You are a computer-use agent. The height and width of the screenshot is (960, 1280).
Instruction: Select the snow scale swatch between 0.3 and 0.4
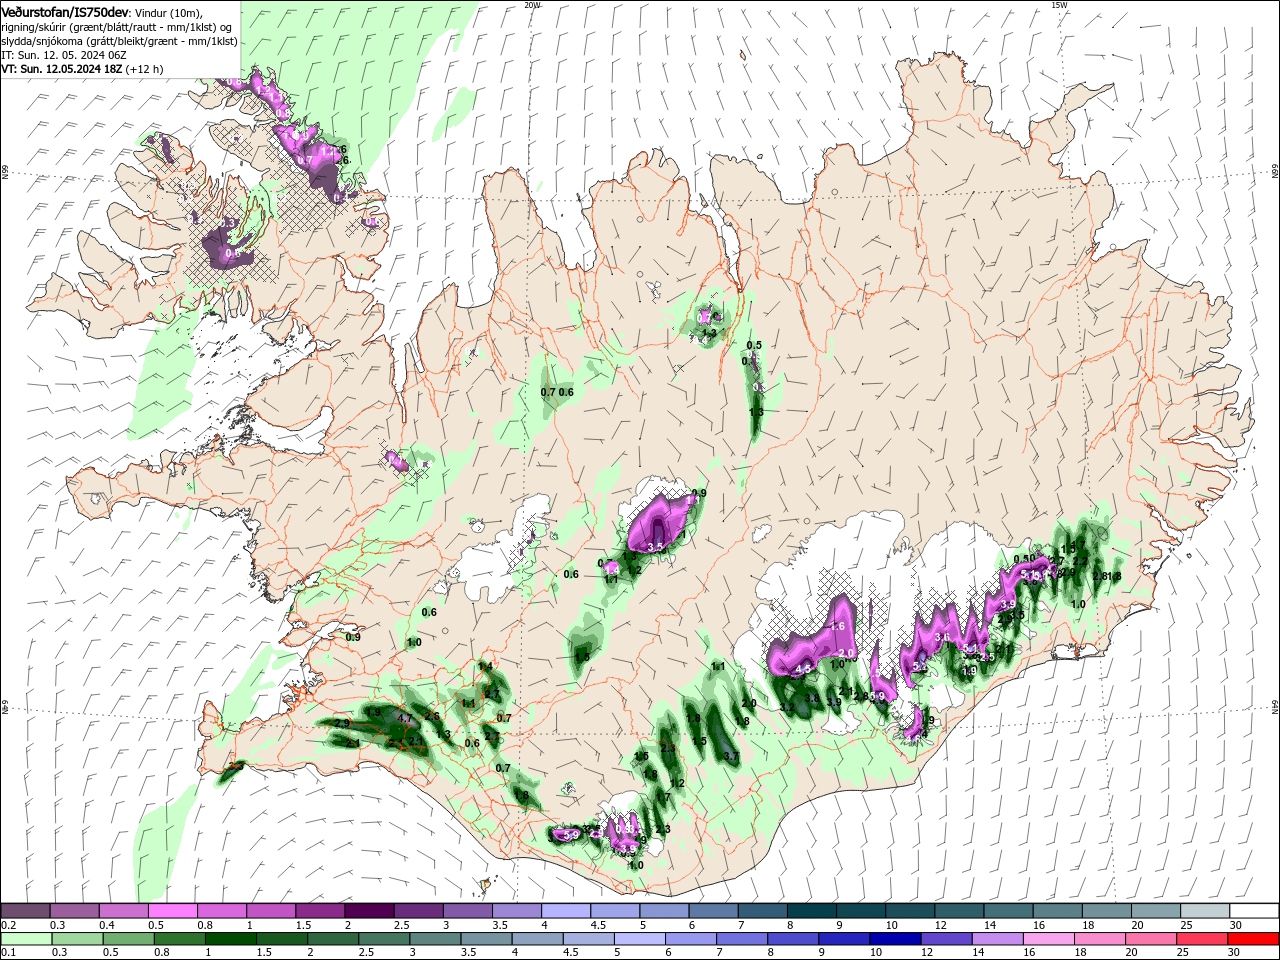pyautogui.click(x=74, y=911)
